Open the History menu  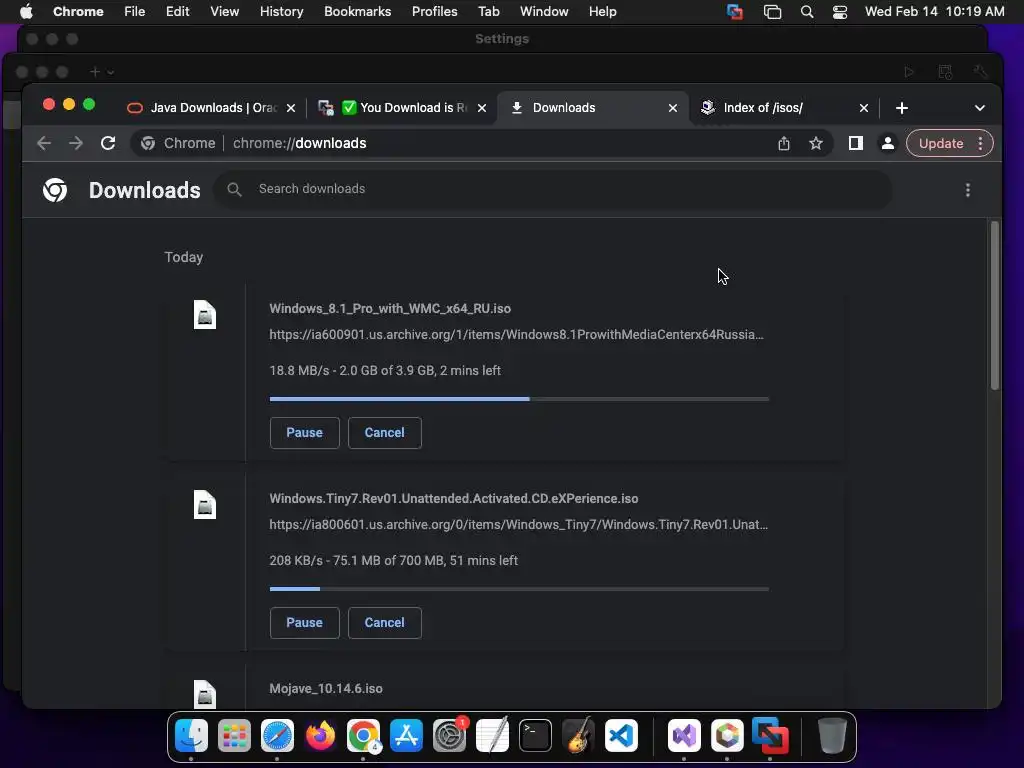tap(281, 12)
